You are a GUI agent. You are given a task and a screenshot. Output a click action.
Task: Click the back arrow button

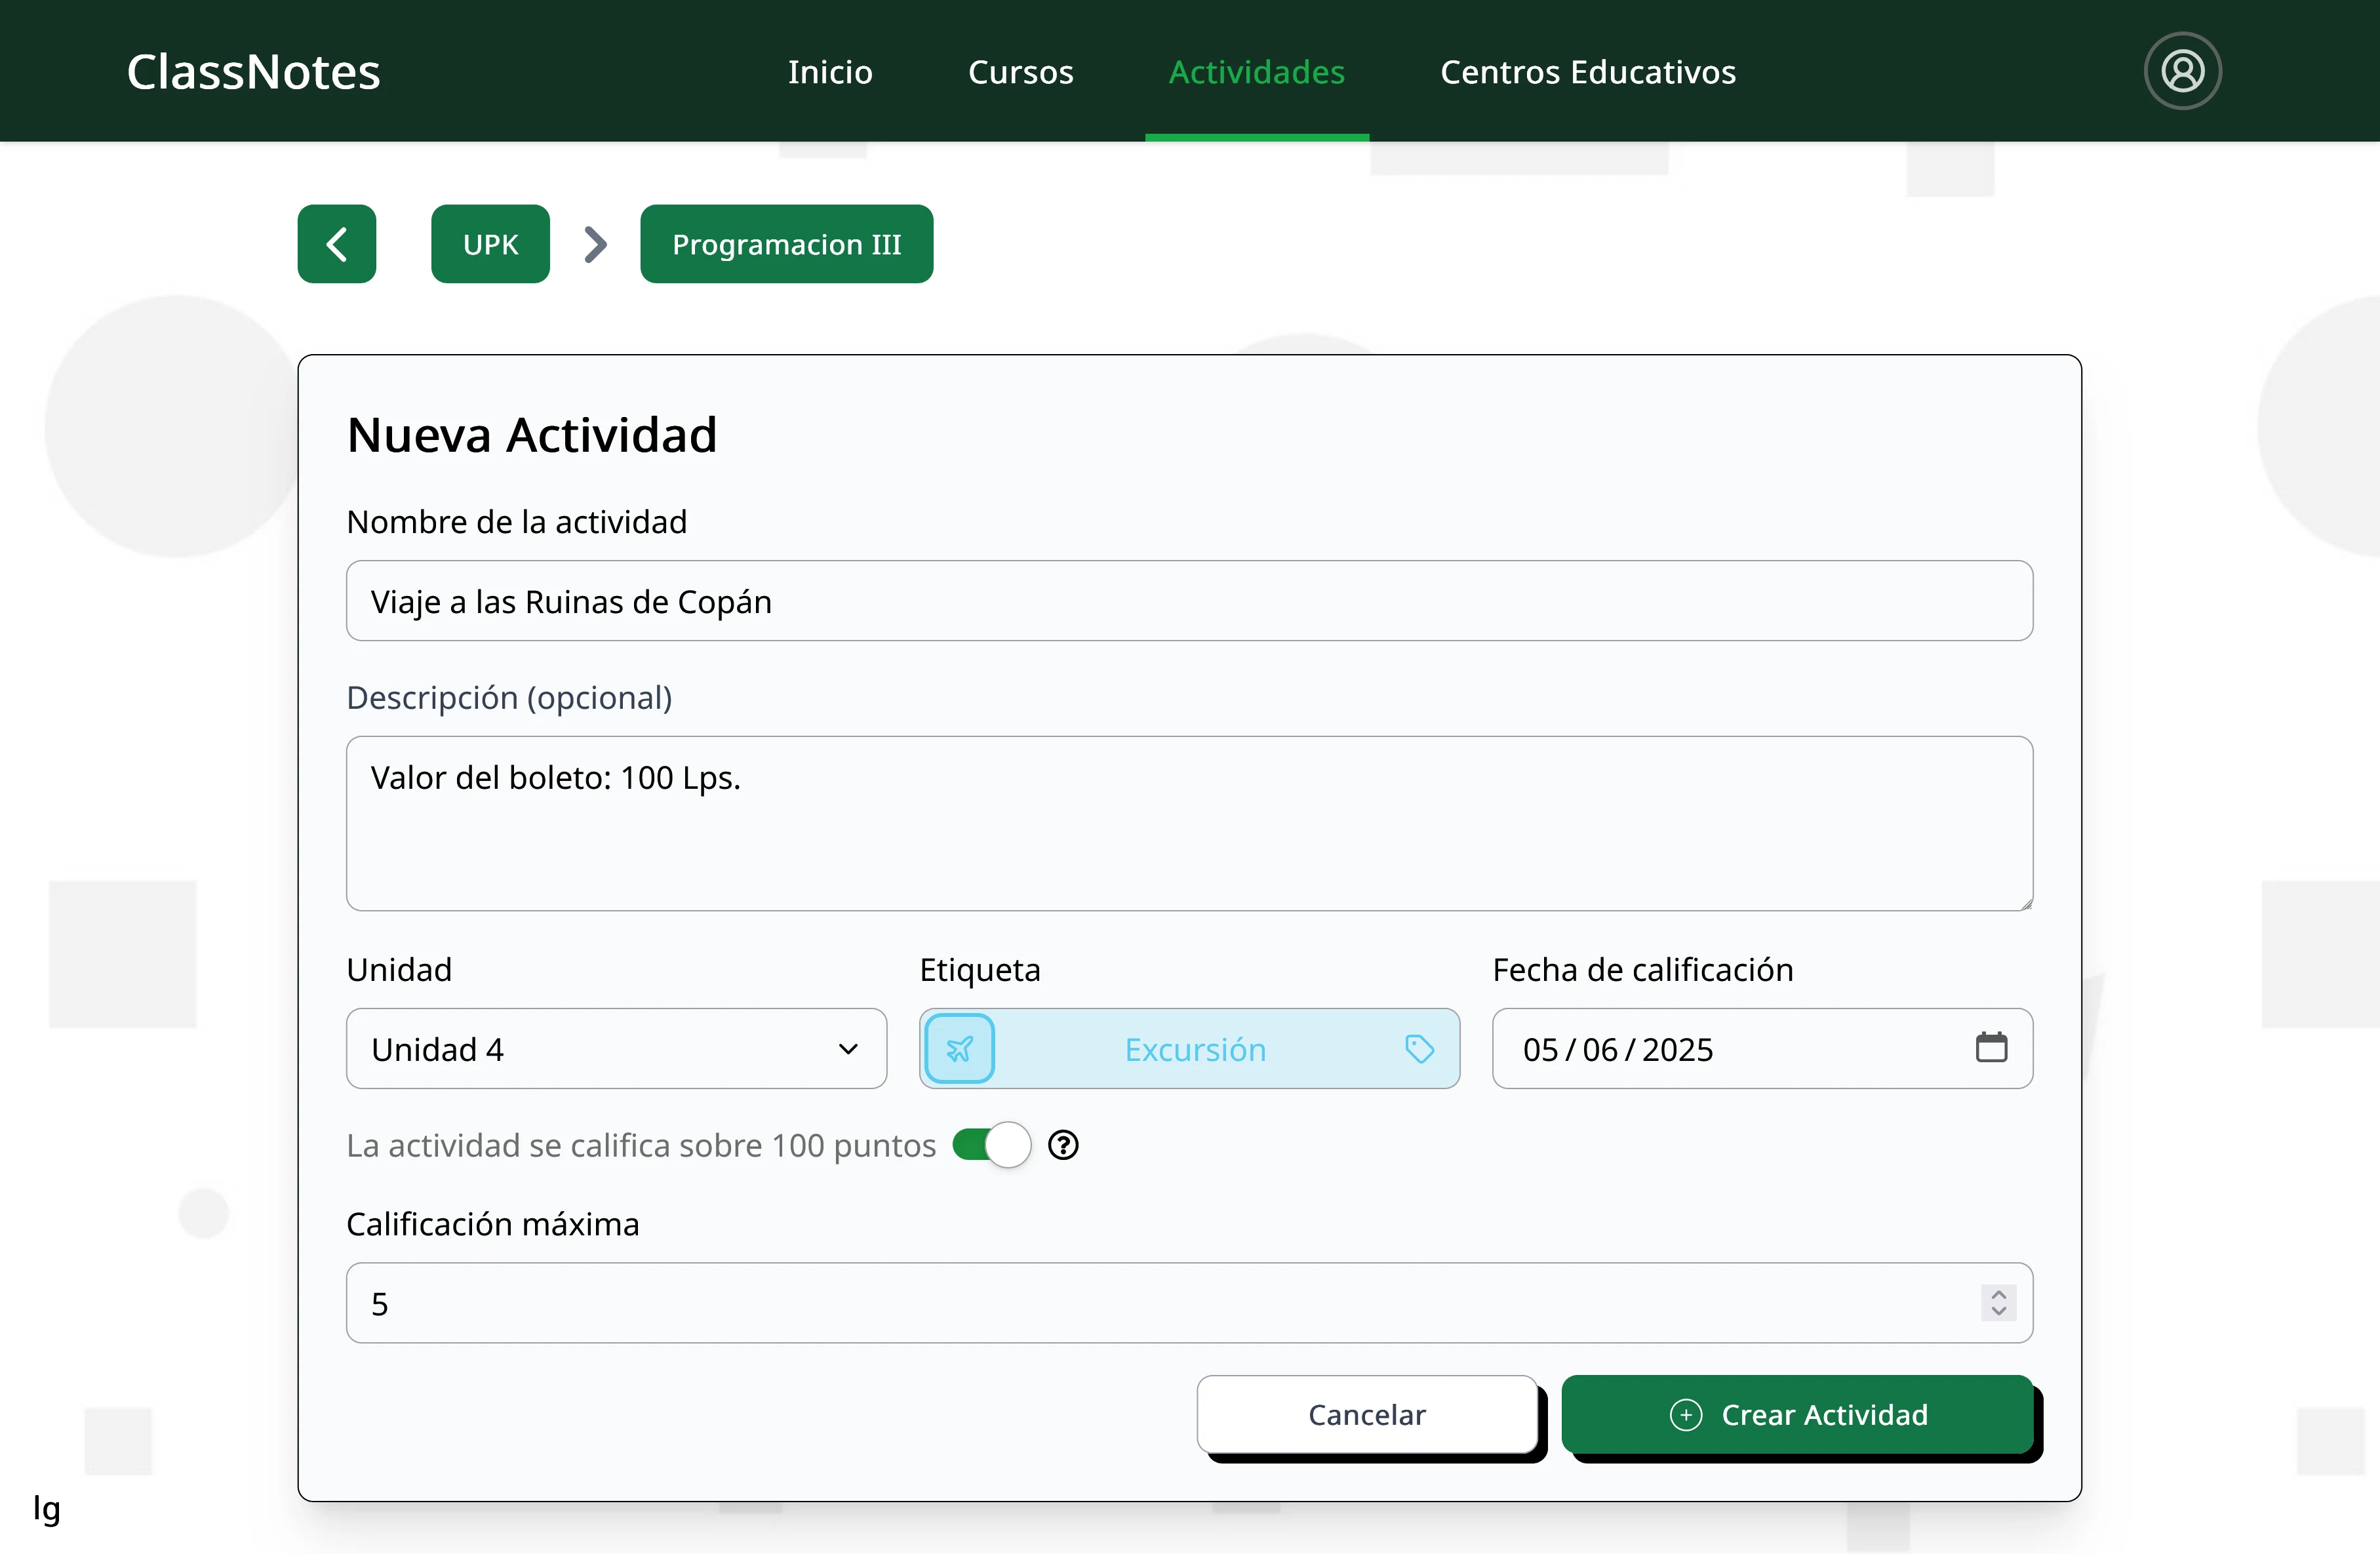336,244
